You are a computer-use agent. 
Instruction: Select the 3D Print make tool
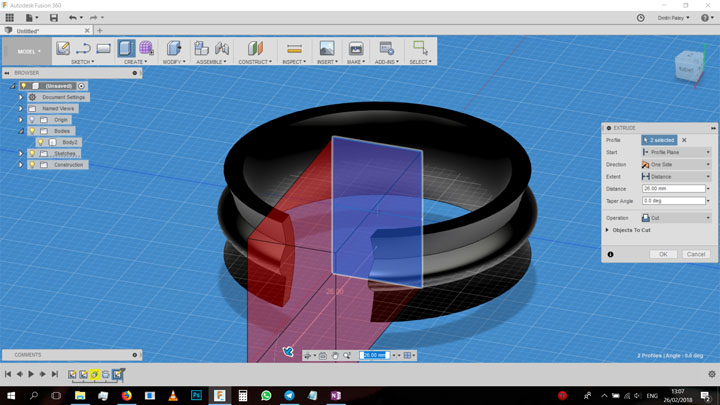click(356, 48)
